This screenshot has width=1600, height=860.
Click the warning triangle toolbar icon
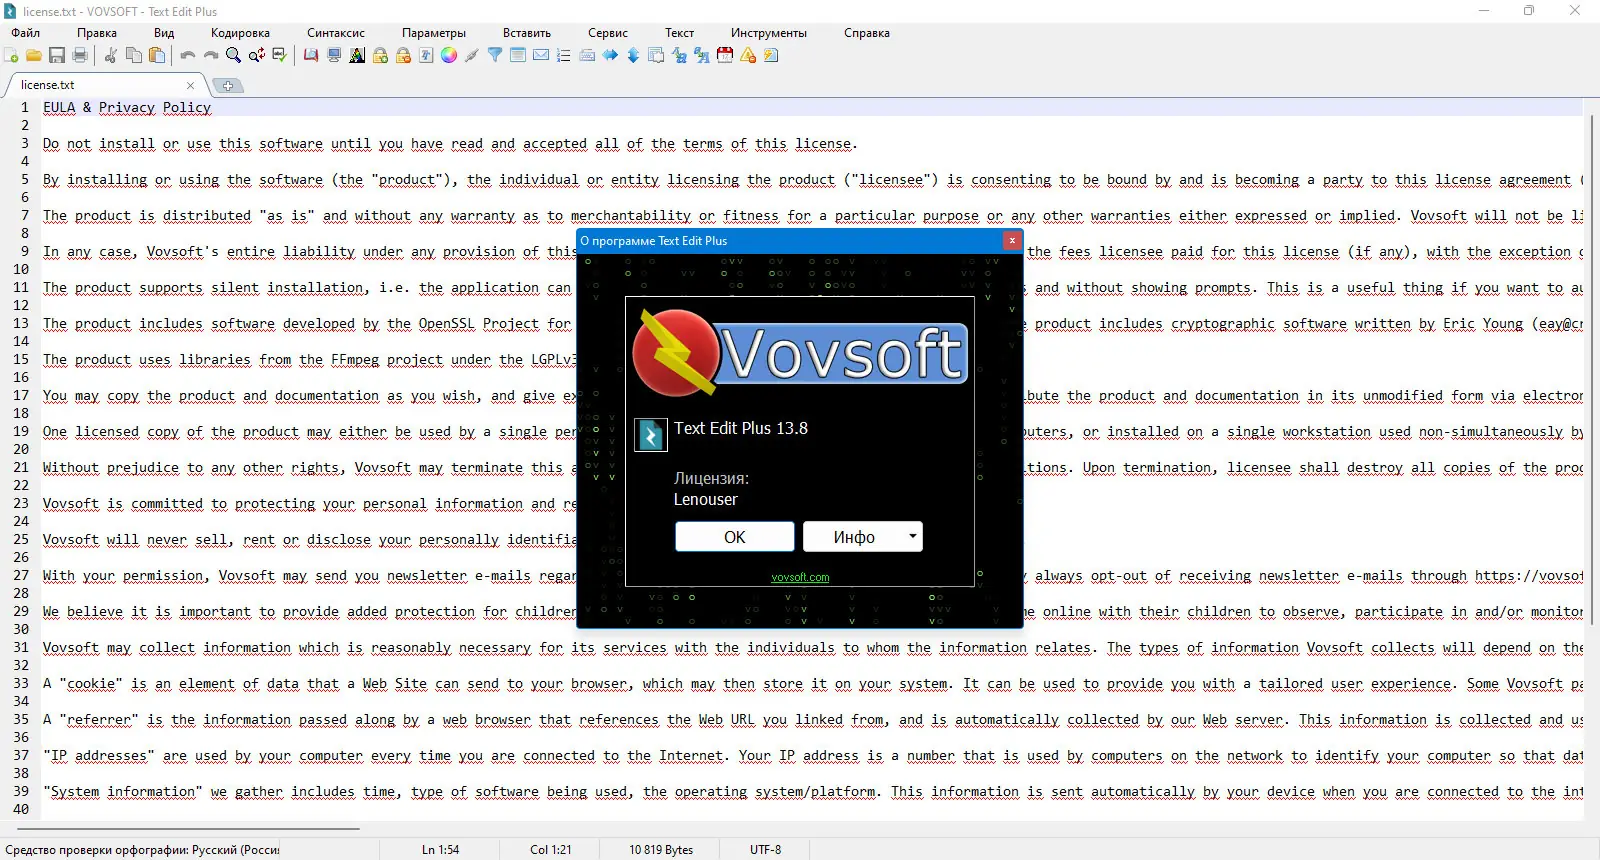point(748,56)
